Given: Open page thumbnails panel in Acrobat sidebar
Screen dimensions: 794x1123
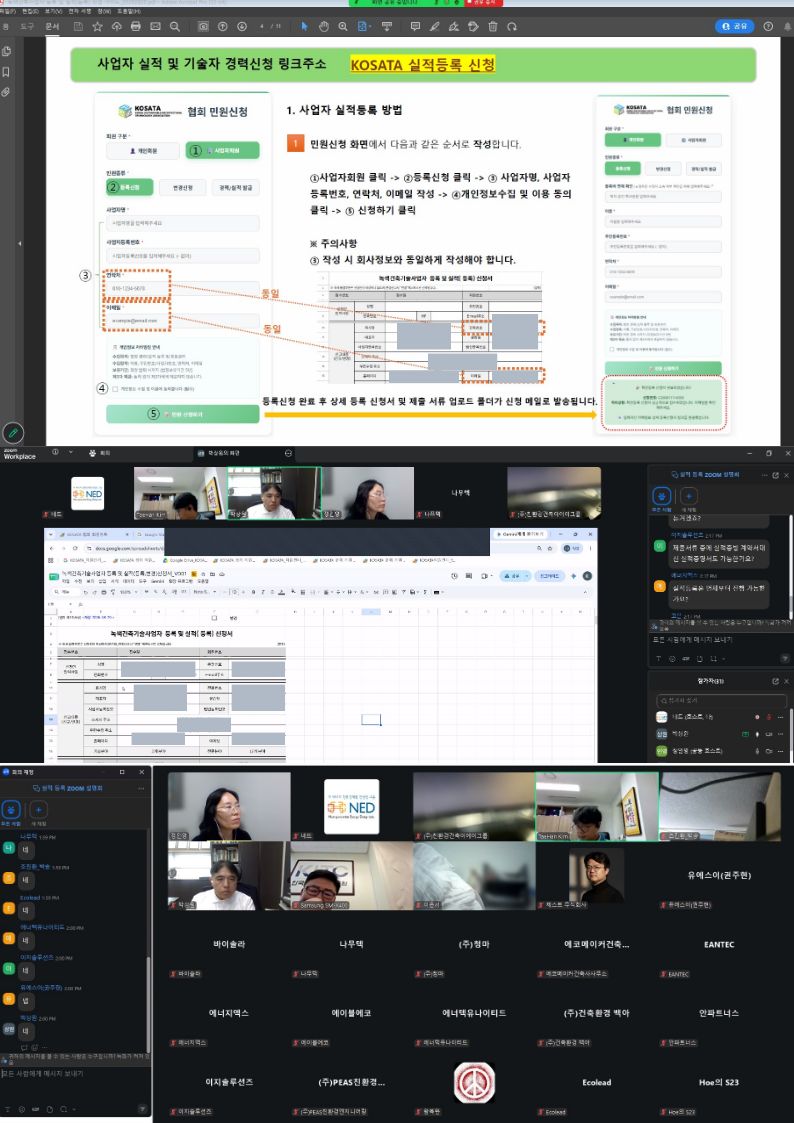Looking at the screenshot, I should [x=6, y=52].
